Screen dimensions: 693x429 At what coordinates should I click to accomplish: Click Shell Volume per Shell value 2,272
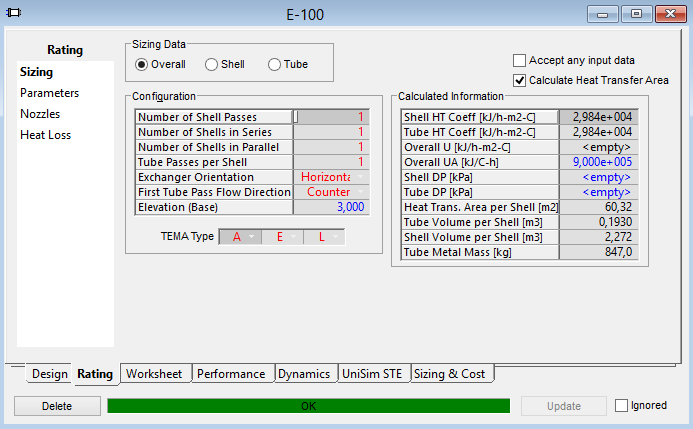[x=598, y=237]
